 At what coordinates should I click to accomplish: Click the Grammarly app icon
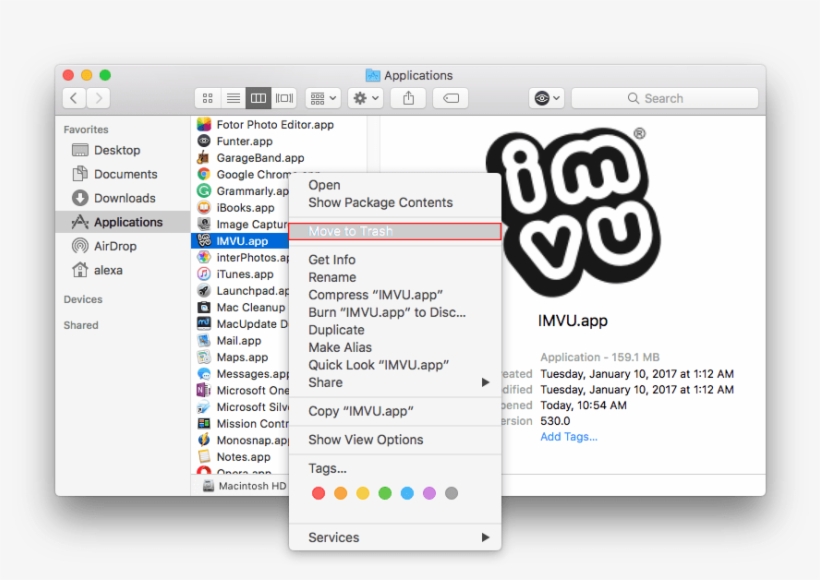tap(204, 191)
